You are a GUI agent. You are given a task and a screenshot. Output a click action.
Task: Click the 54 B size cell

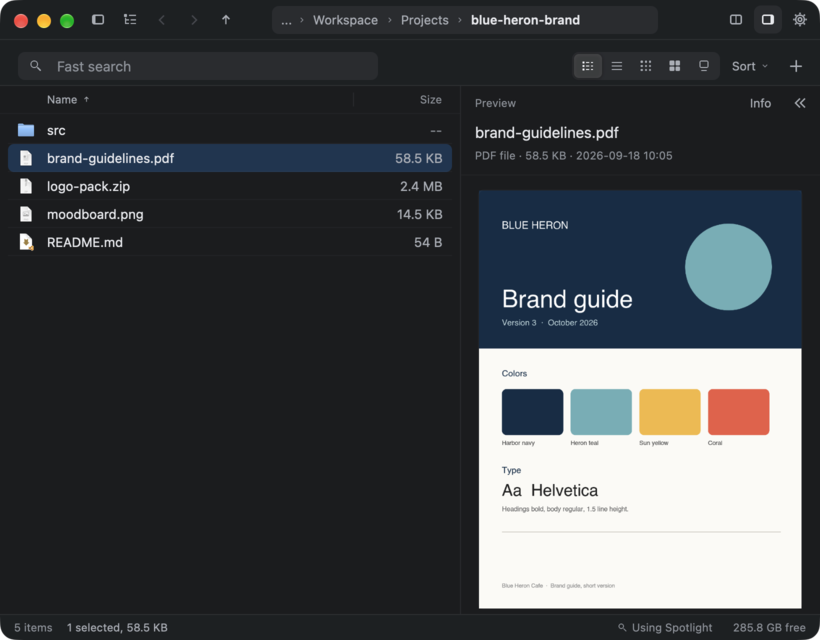point(428,243)
